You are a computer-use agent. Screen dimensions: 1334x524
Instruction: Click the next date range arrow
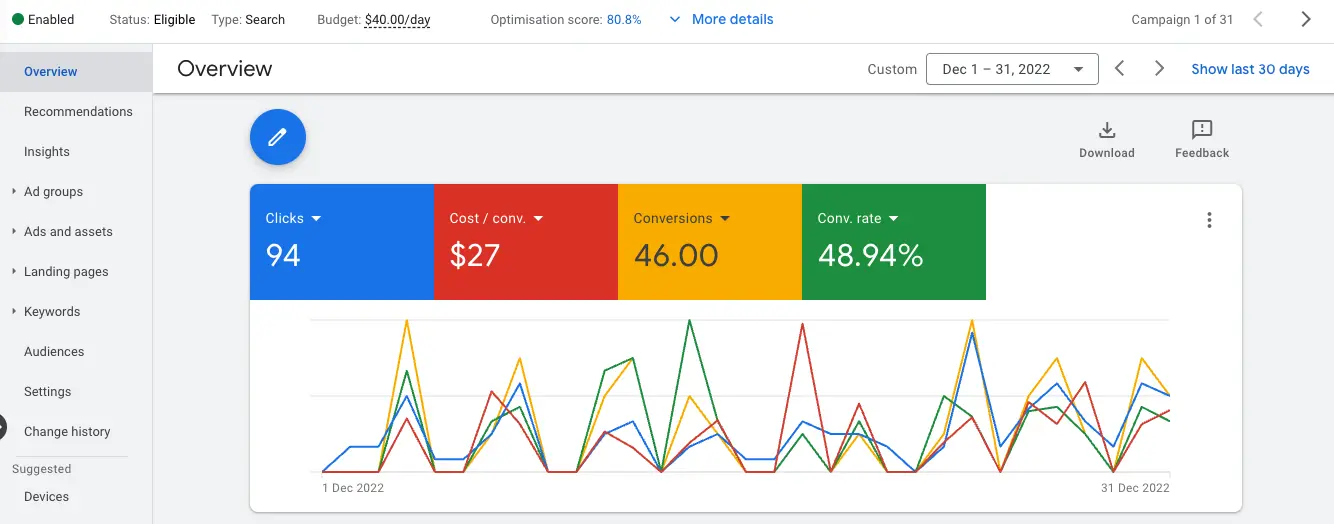[x=1159, y=69]
